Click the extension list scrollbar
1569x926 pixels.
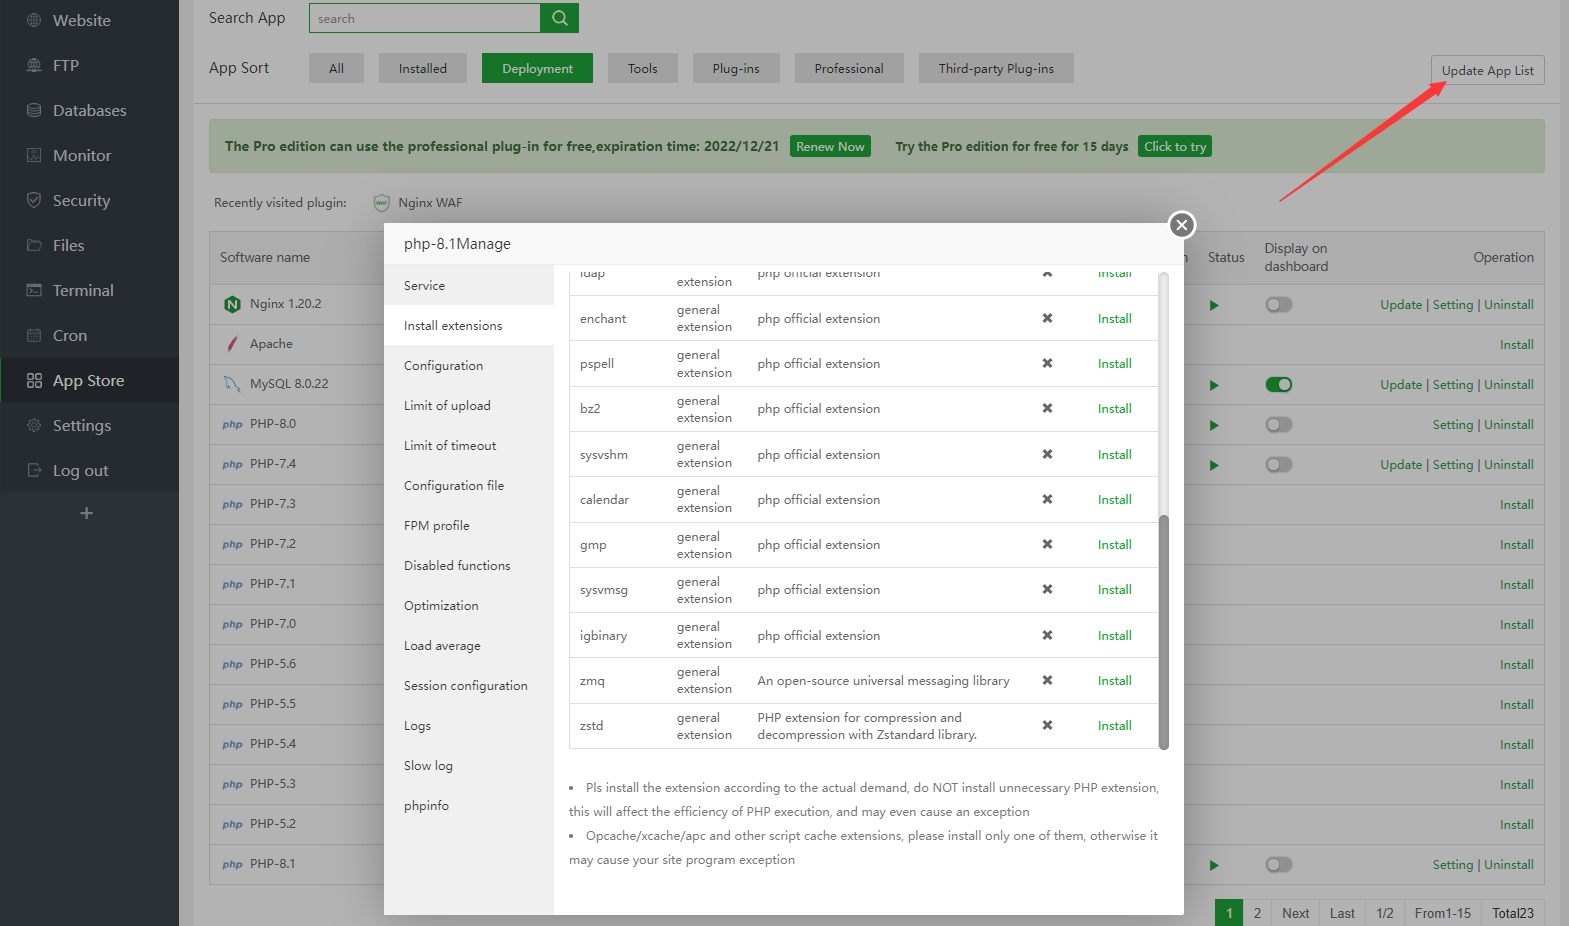(x=1163, y=630)
